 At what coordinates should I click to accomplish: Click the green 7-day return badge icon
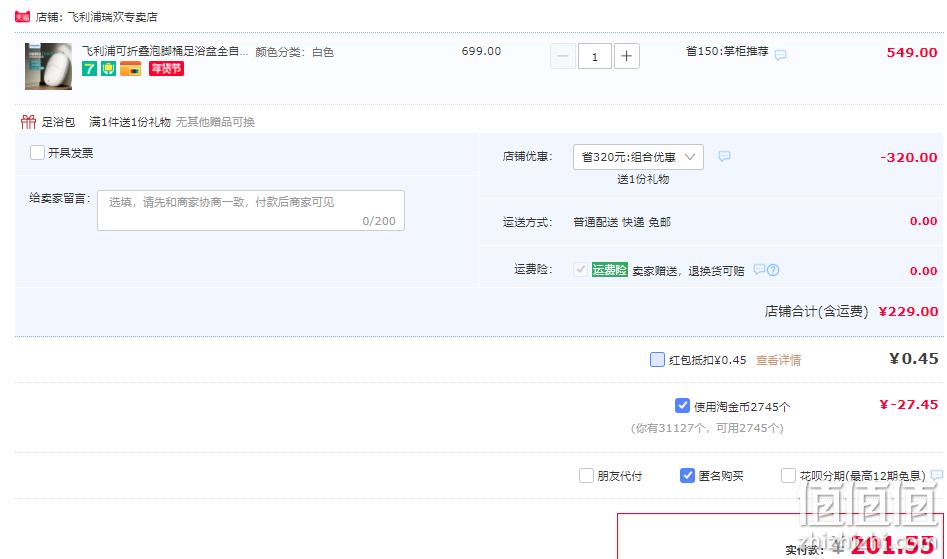click(89, 69)
